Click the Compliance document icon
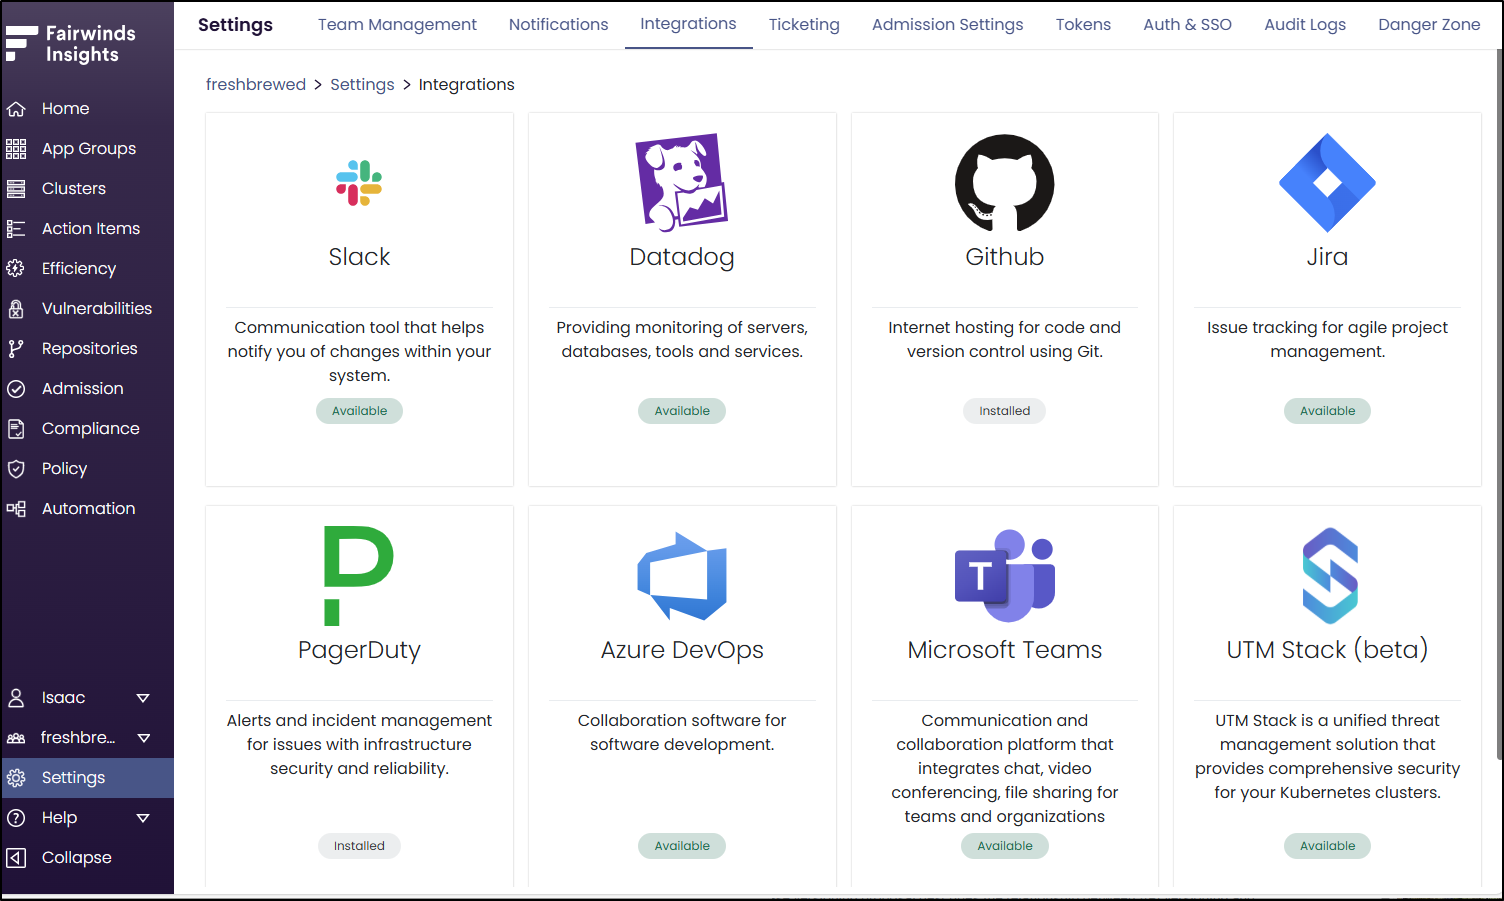The image size is (1504, 901). (16, 429)
